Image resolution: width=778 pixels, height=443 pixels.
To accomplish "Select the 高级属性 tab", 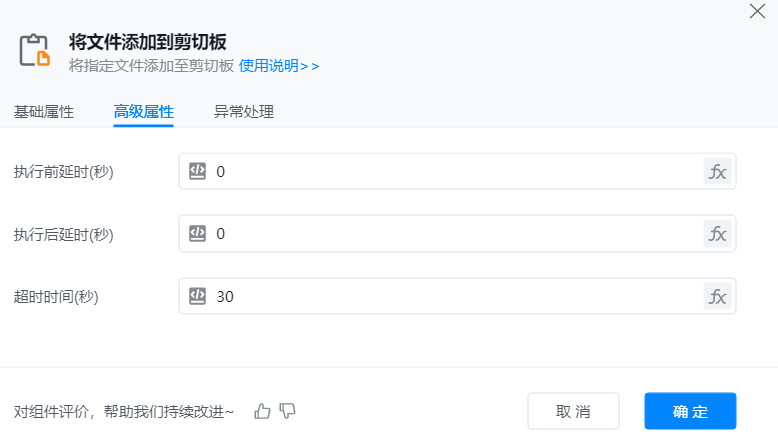I will pos(144,112).
